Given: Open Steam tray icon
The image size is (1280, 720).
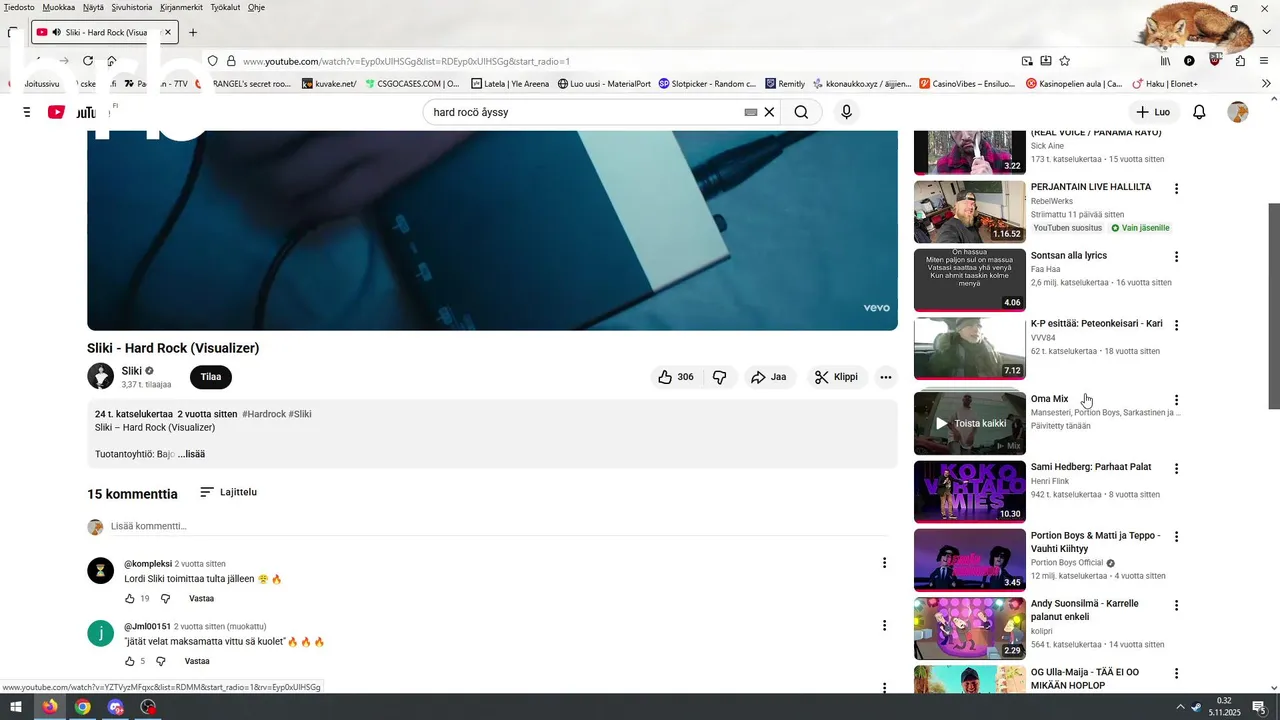Looking at the screenshot, I should coord(1196,707).
